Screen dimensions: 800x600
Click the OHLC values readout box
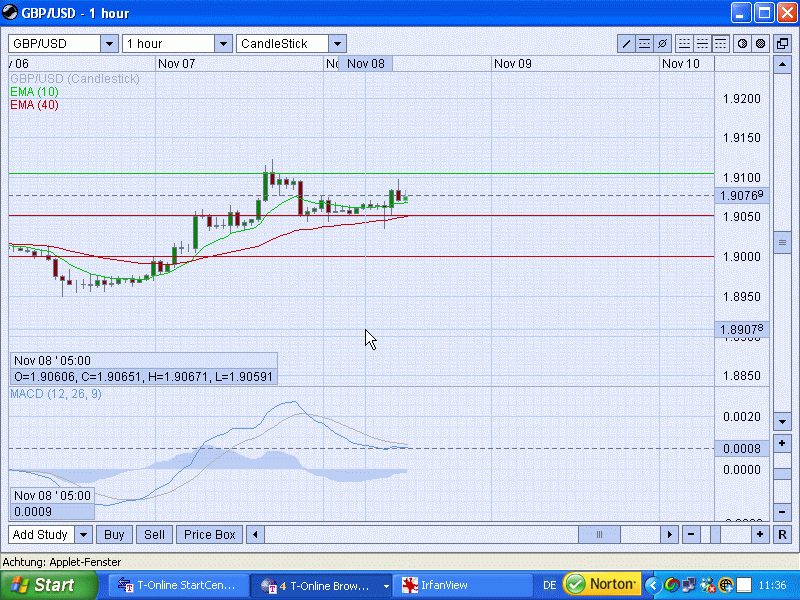pyautogui.click(x=144, y=377)
